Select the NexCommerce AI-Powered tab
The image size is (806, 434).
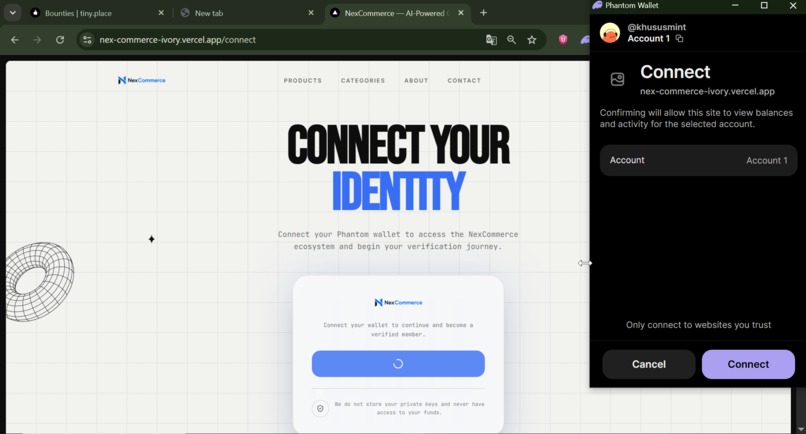pos(396,13)
